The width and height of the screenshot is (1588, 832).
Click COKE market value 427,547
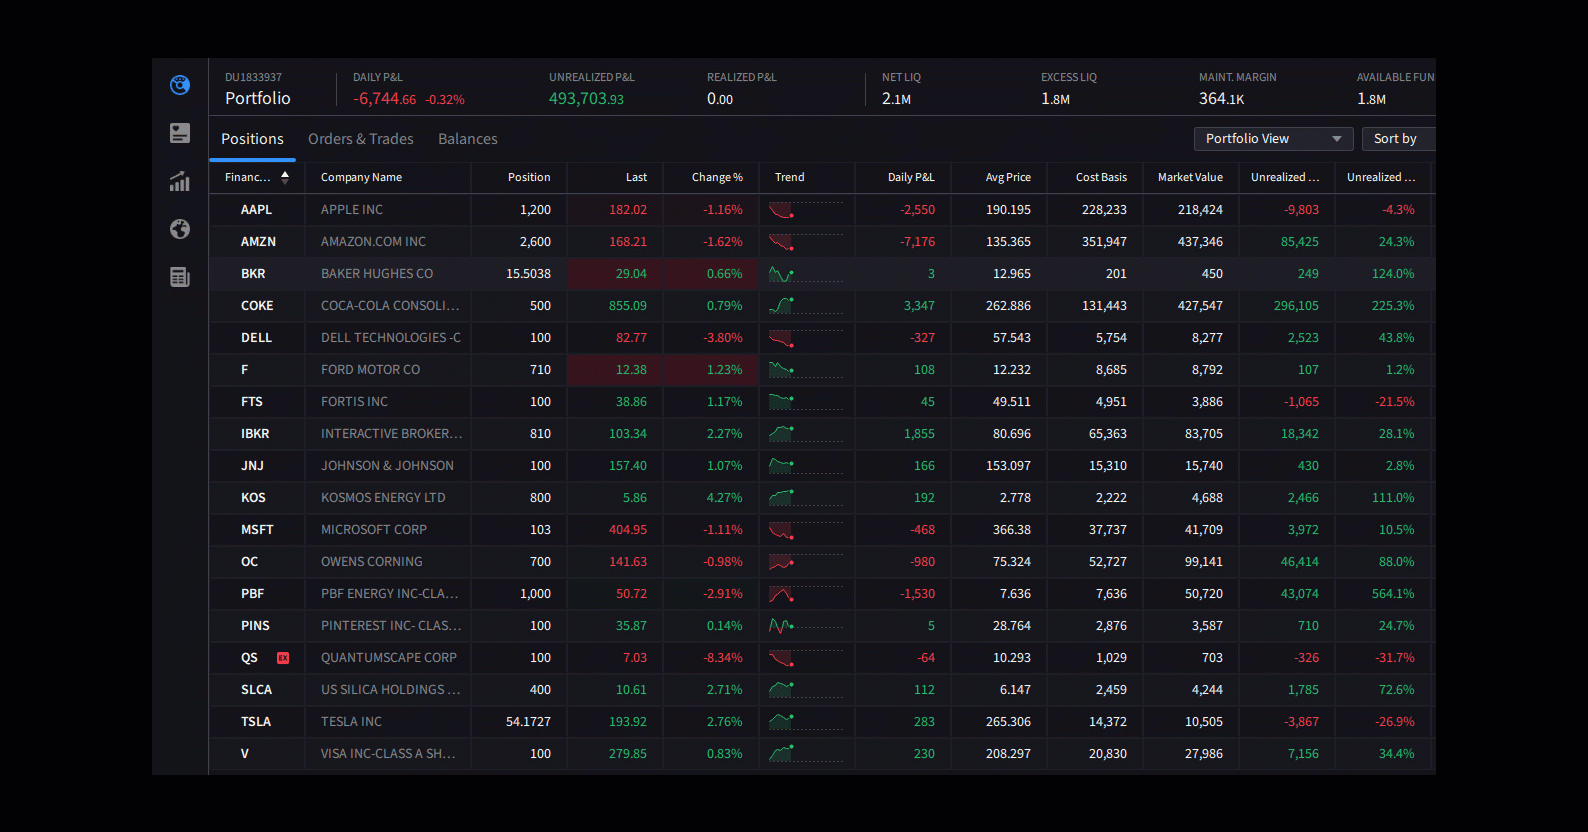coord(1200,306)
